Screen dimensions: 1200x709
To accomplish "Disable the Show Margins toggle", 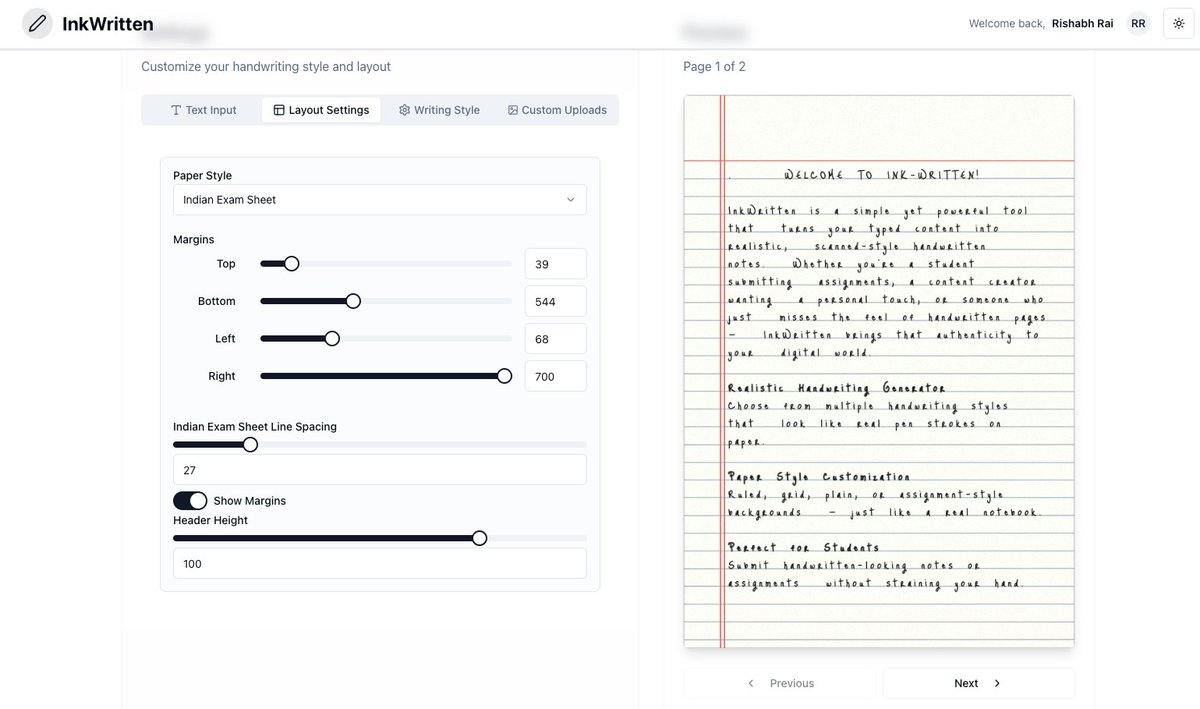I will point(190,500).
